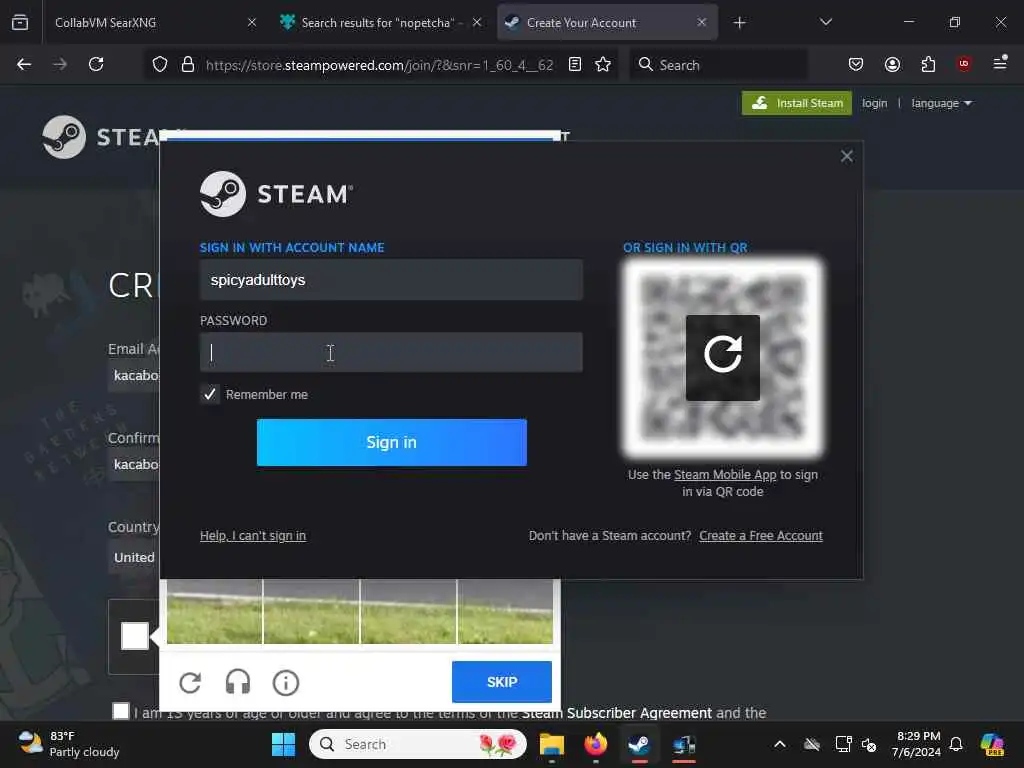Click Install Steam button
The height and width of the screenshot is (768, 1024).
tap(797, 103)
